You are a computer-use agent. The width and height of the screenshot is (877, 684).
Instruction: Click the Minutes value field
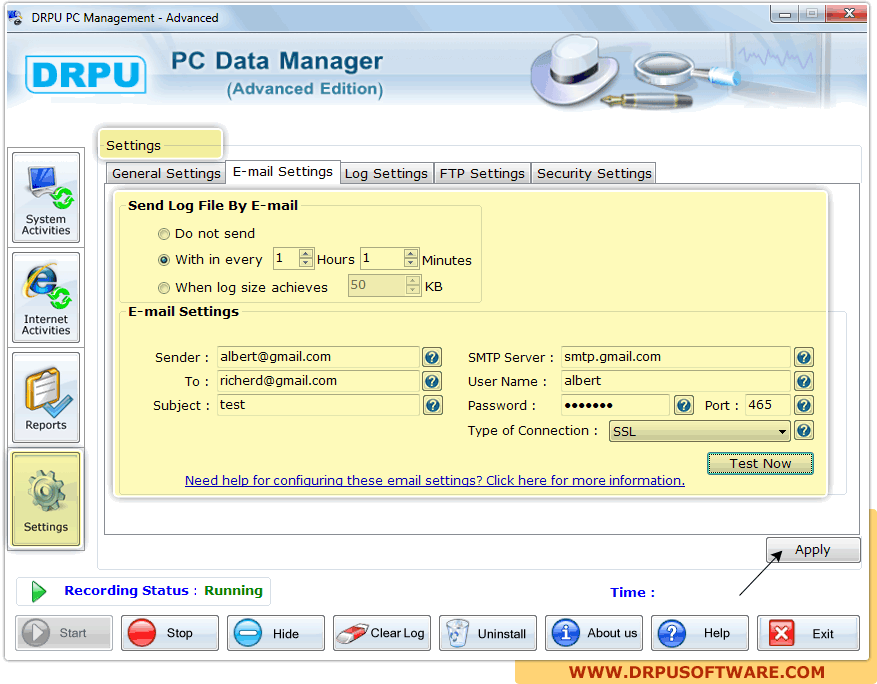pyautogui.click(x=383, y=258)
